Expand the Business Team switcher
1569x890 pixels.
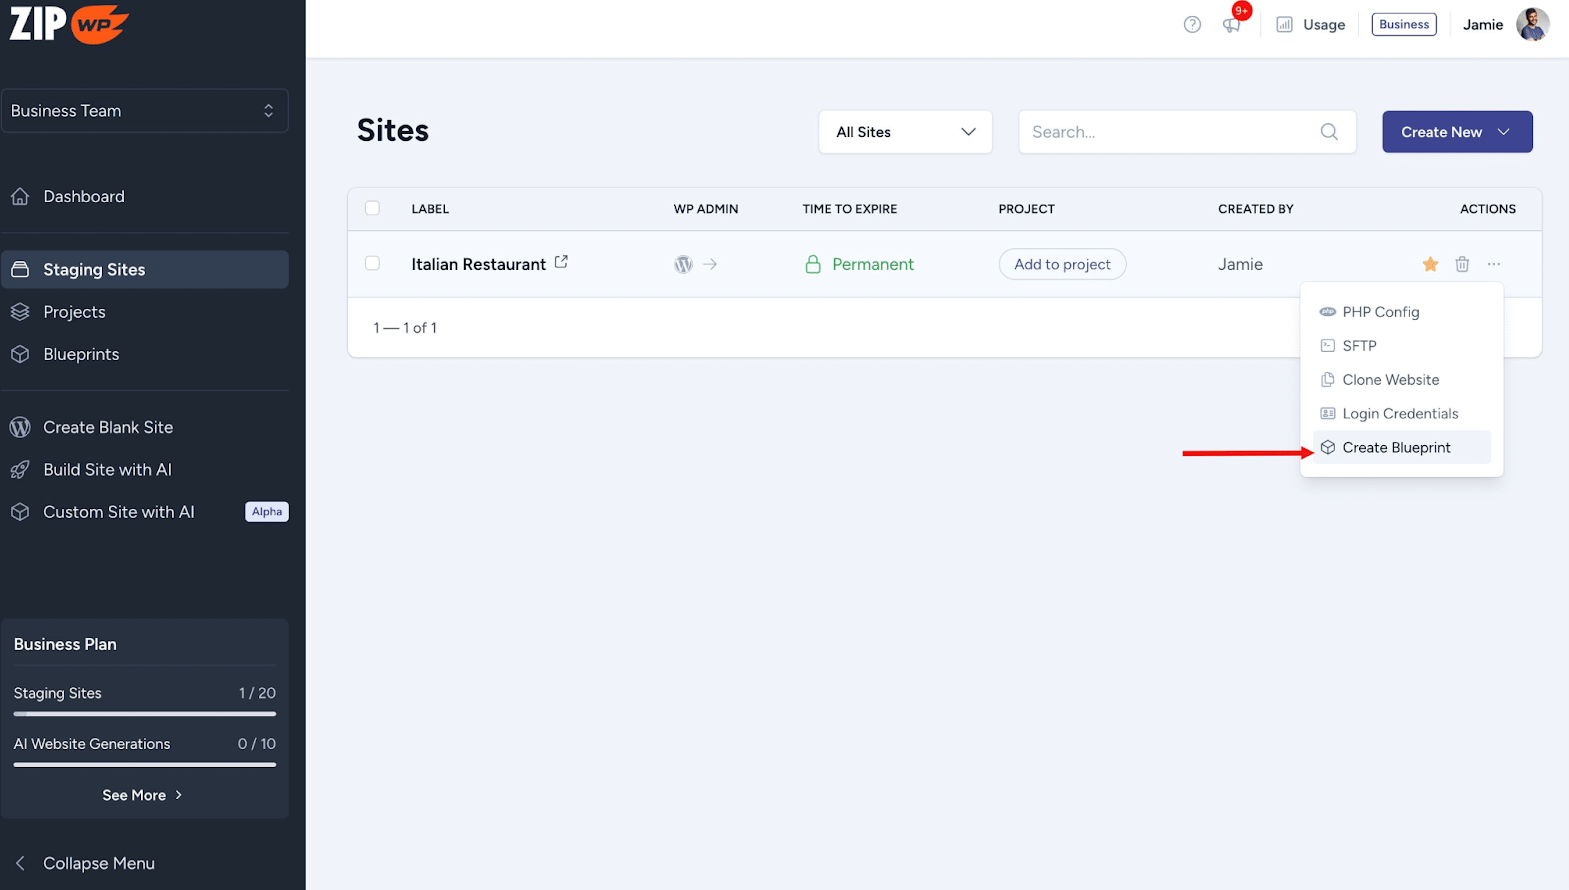[x=145, y=111]
